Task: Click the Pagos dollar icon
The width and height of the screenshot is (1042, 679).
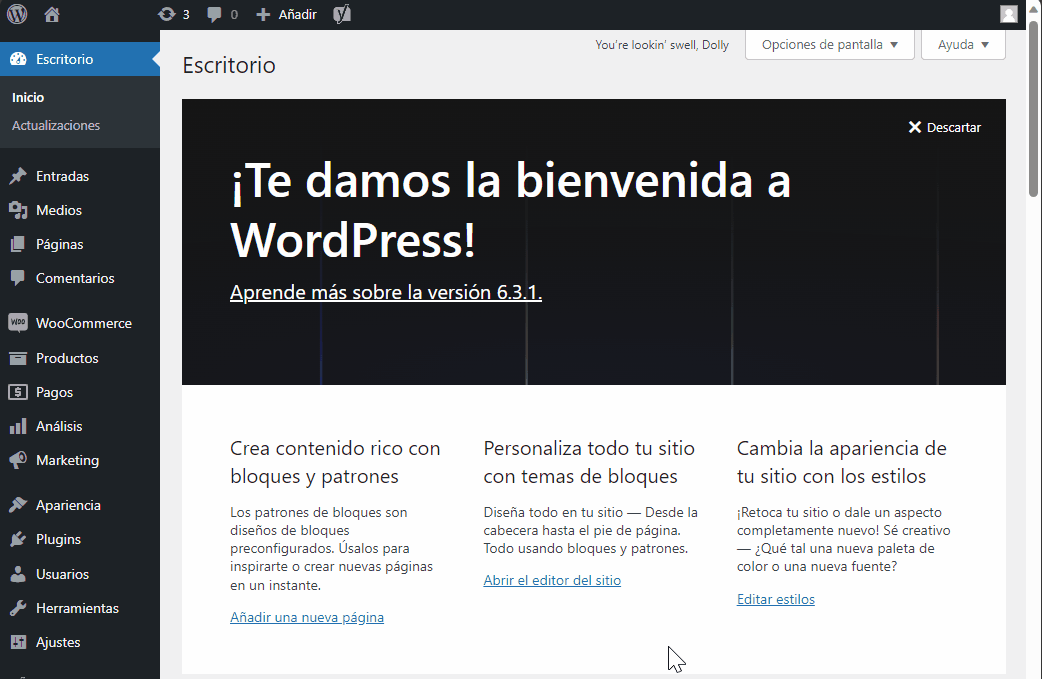Action: tap(18, 392)
